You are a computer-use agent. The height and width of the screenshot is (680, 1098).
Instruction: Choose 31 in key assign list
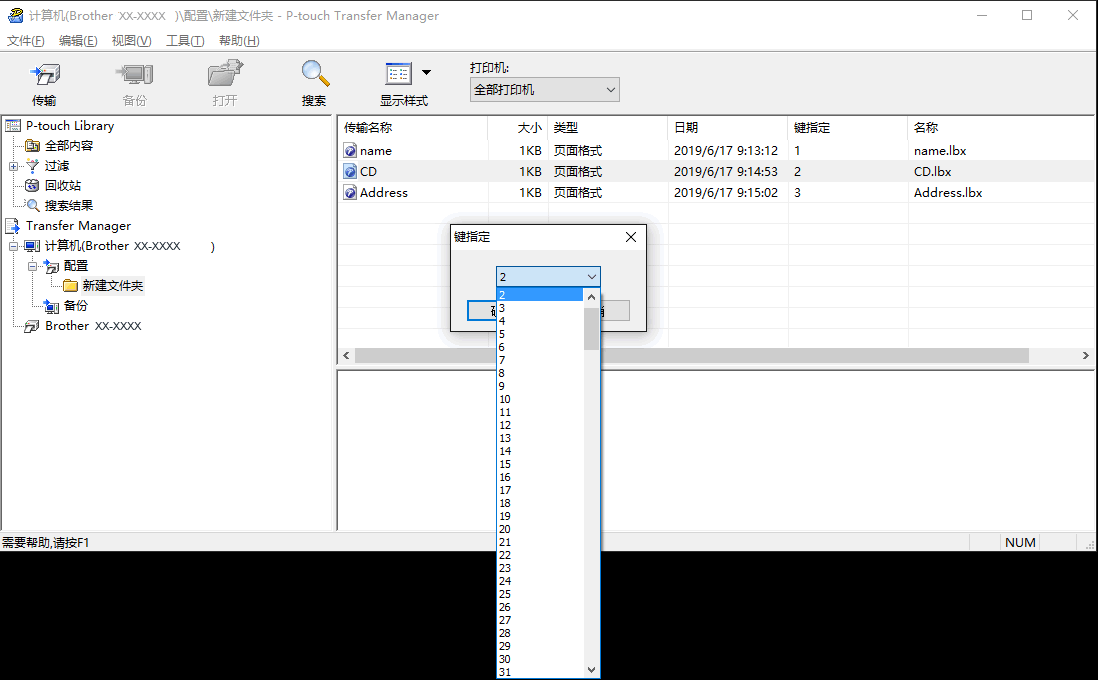(540, 672)
